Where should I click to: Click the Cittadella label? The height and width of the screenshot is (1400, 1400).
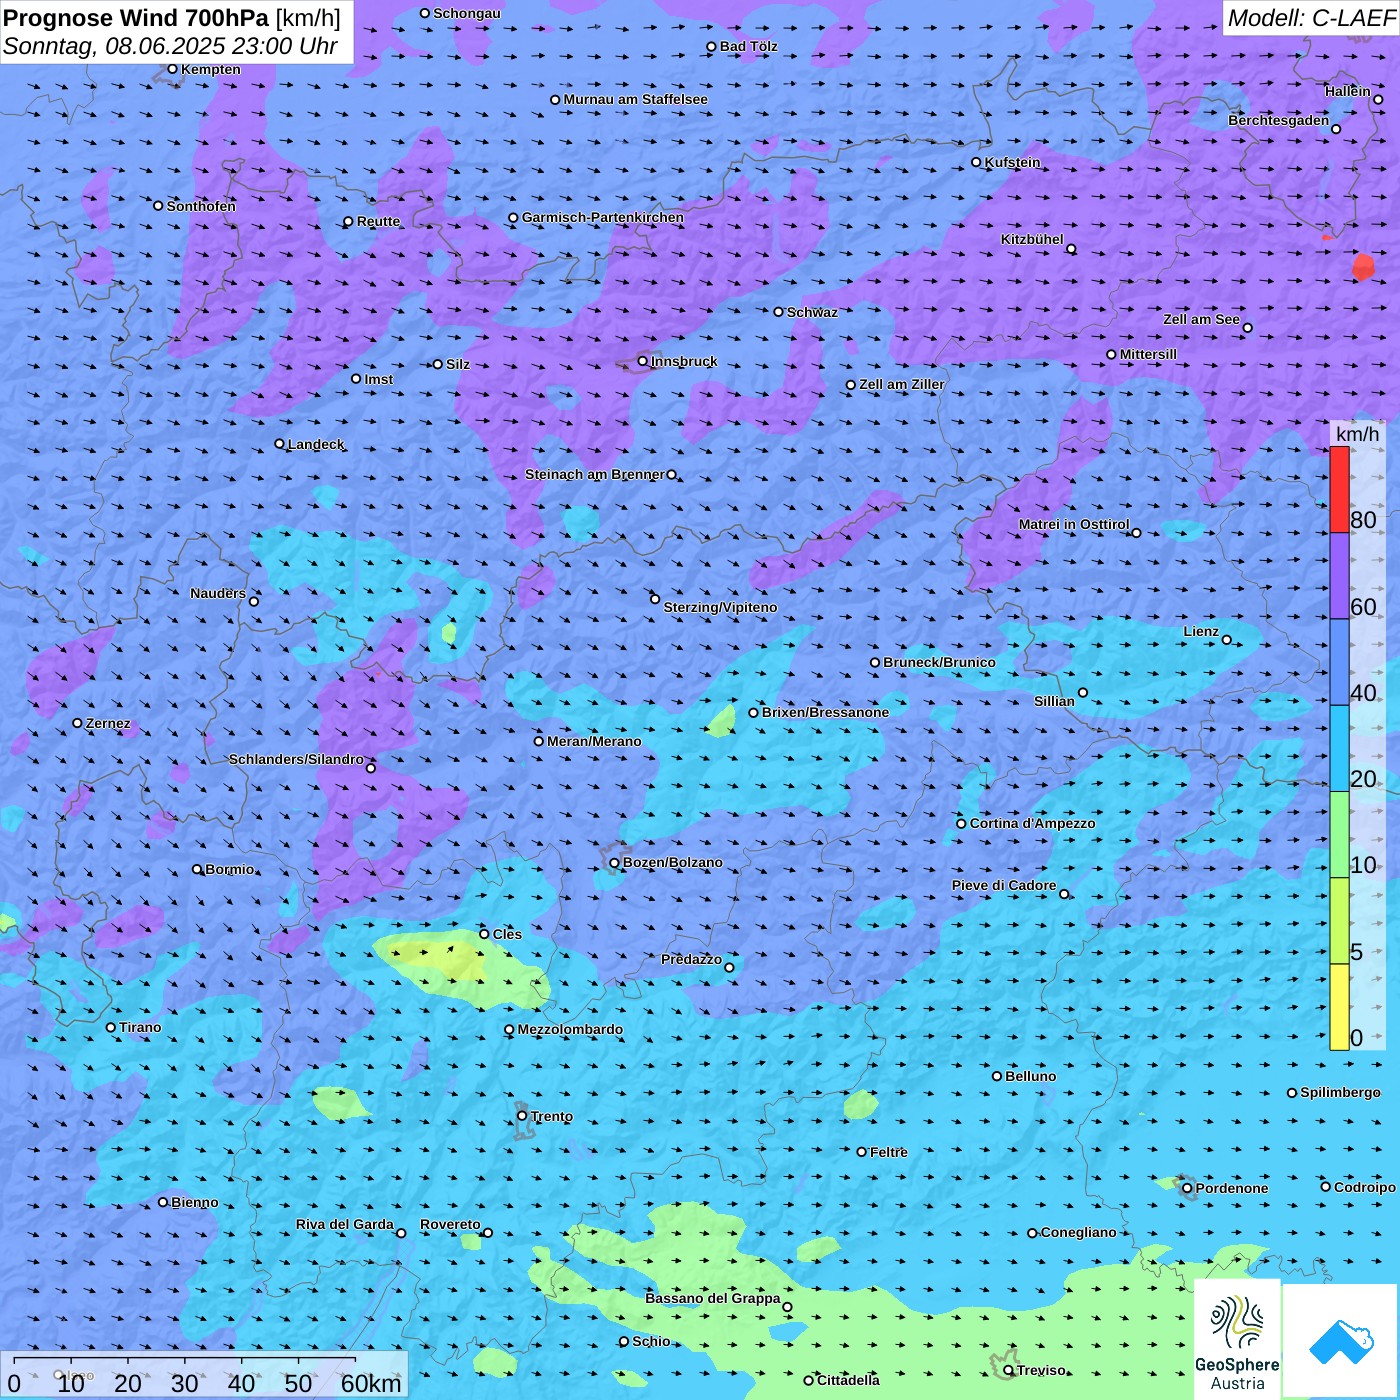tap(848, 1380)
